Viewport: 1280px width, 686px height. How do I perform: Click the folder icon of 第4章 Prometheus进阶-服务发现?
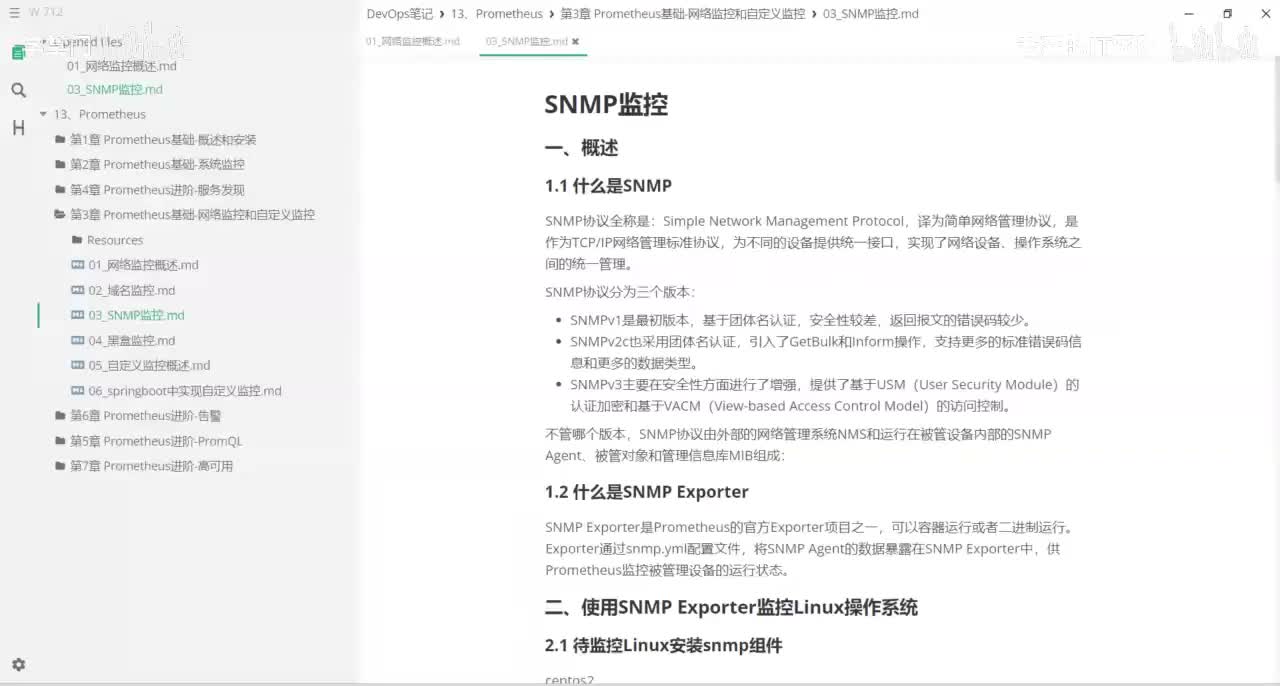(x=60, y=190)
